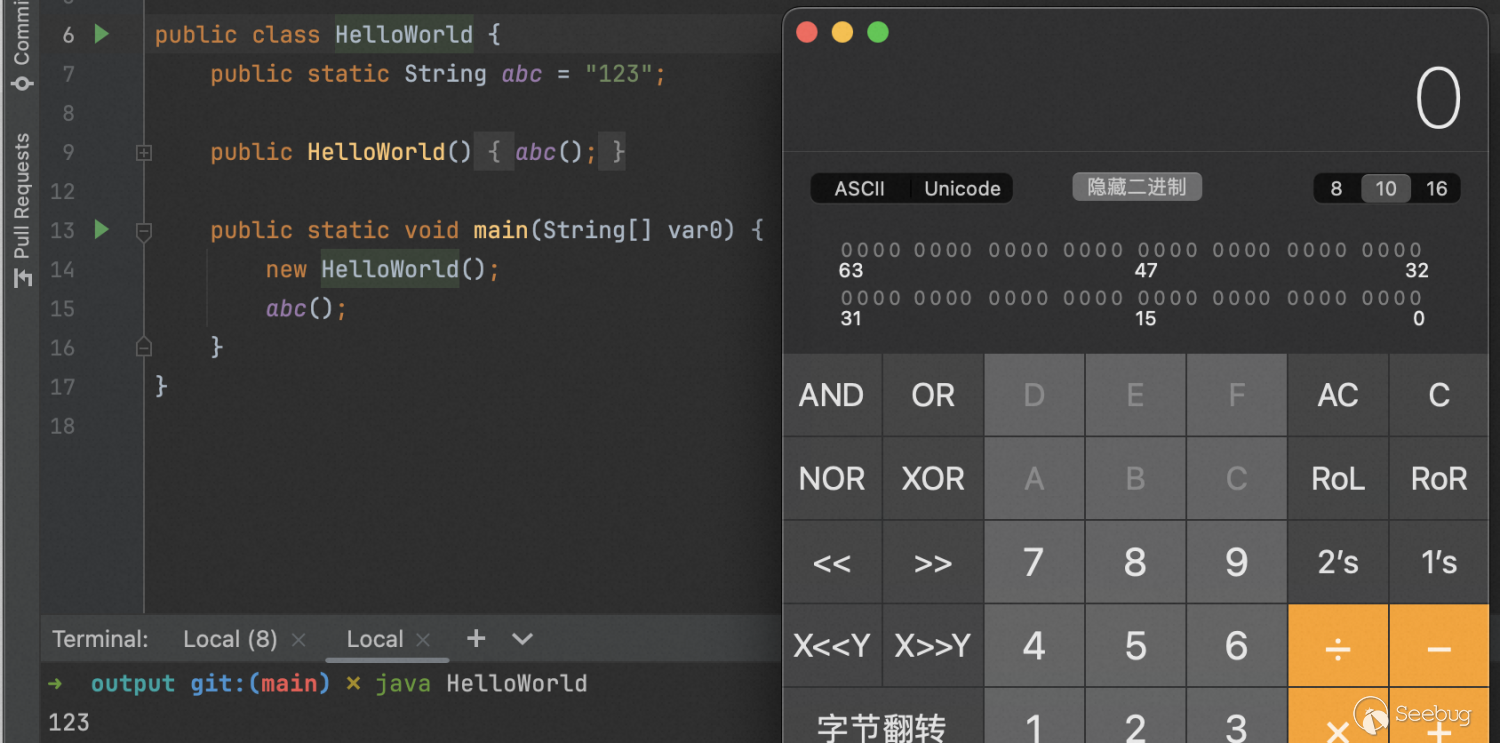This screenshot has width=1500, height=743.
Task: Click the orange divide (÷) key
Action: click(x=1338, y=646)
